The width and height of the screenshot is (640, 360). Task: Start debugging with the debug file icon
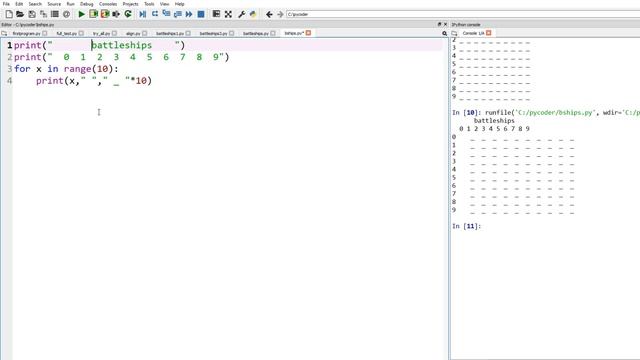pyautogui.click(x=142, y=14)
